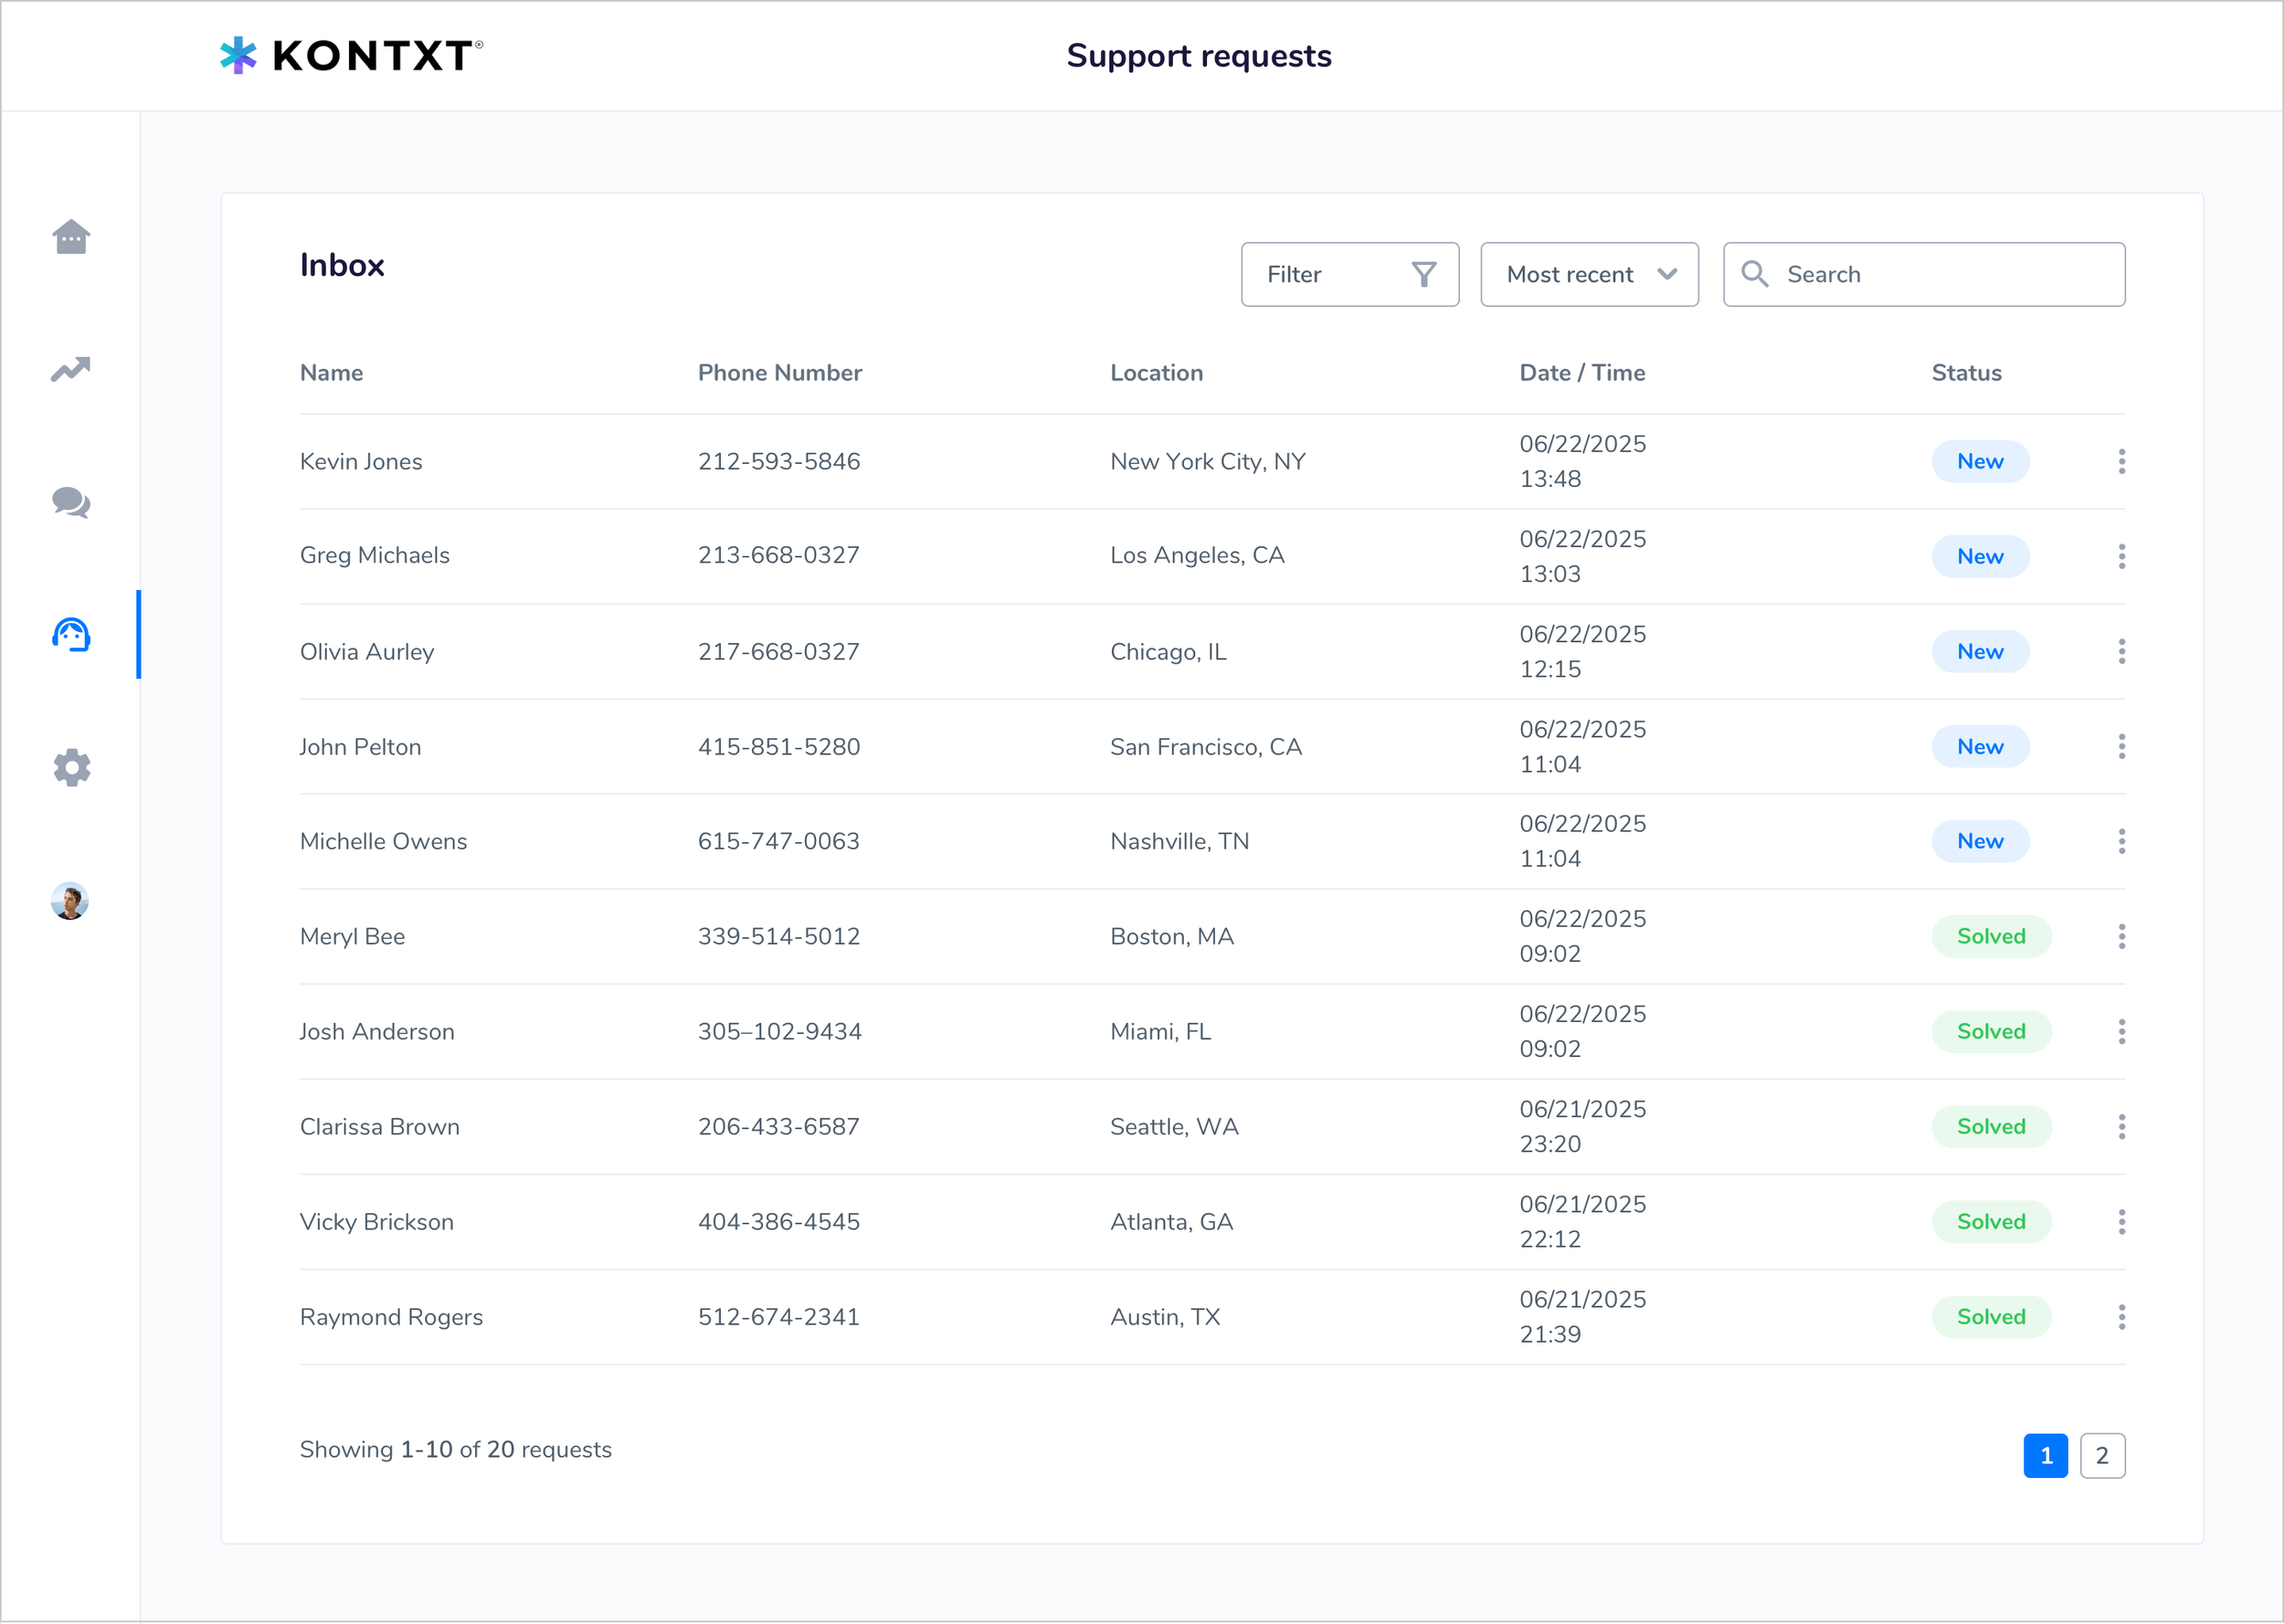The height and width of the screenshot is (1624, 2284).
Task: Open the chat messages icon
Action: 70,504
